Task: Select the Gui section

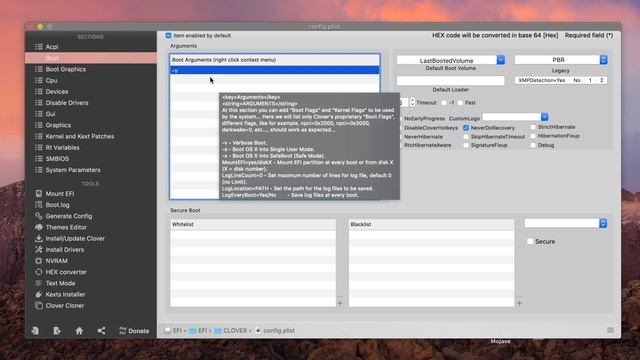Action: [91, 114]
